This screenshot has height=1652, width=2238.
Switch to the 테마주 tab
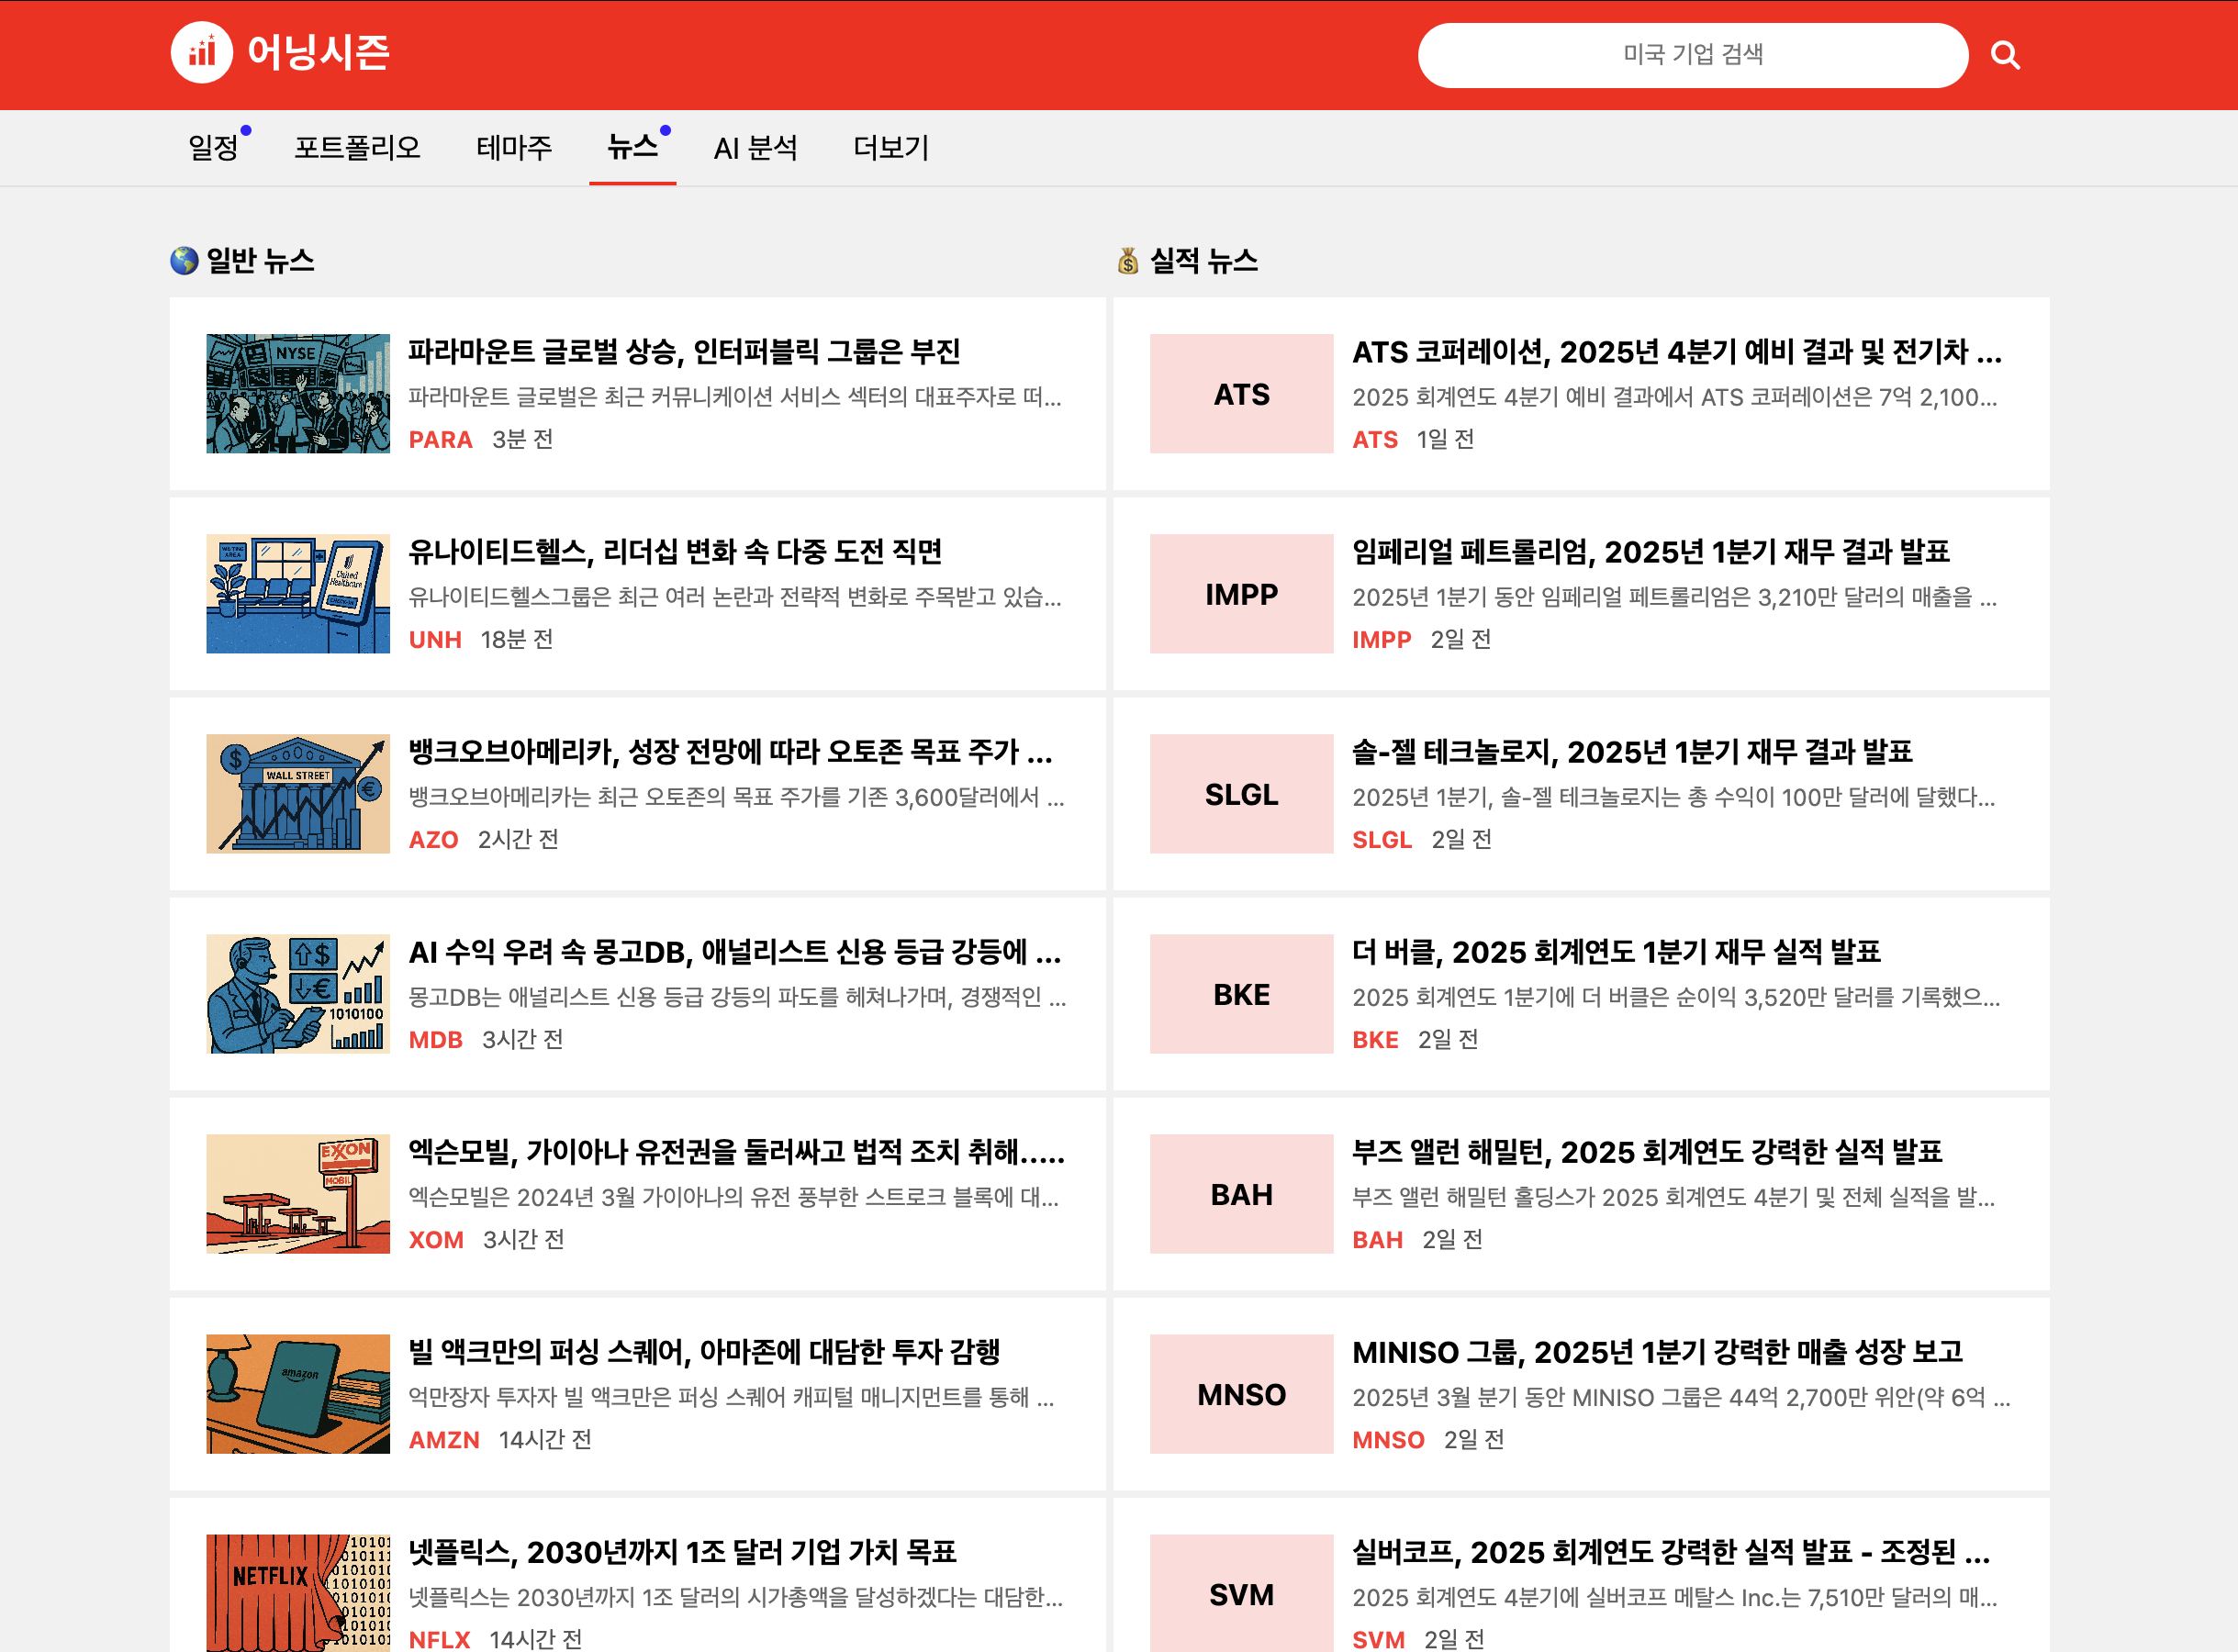pos(514,148)
